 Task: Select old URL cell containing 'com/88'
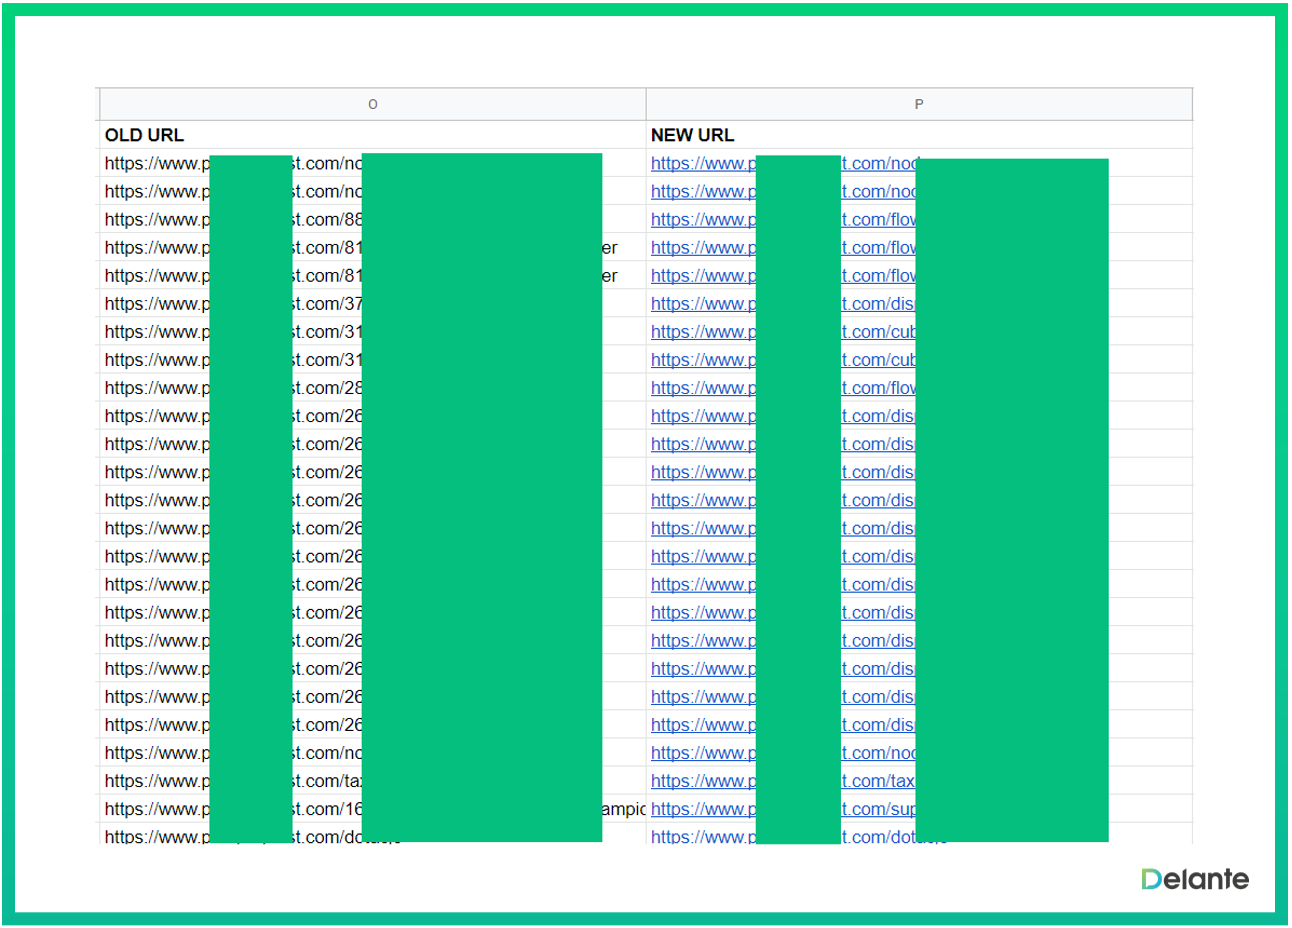pos(157,220)
